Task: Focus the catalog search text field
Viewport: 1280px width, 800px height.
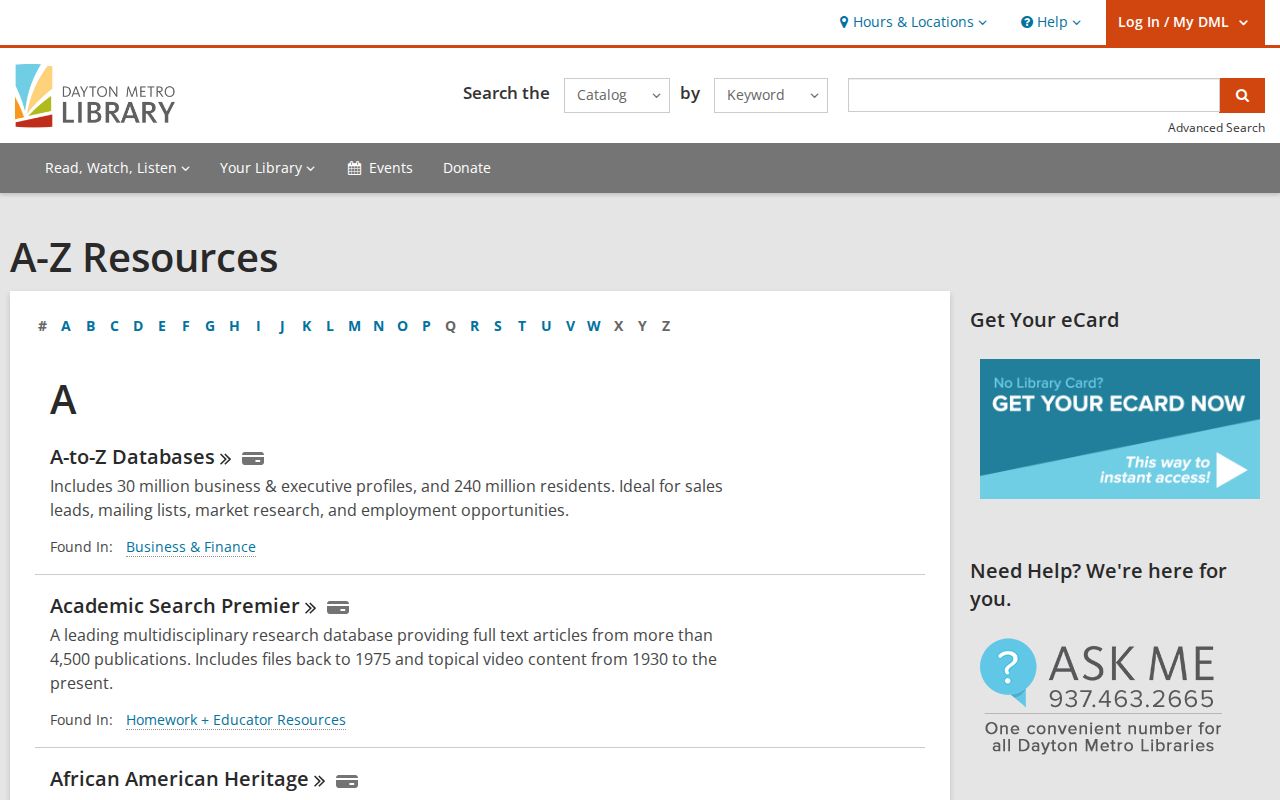Action: coord(1034,95)
